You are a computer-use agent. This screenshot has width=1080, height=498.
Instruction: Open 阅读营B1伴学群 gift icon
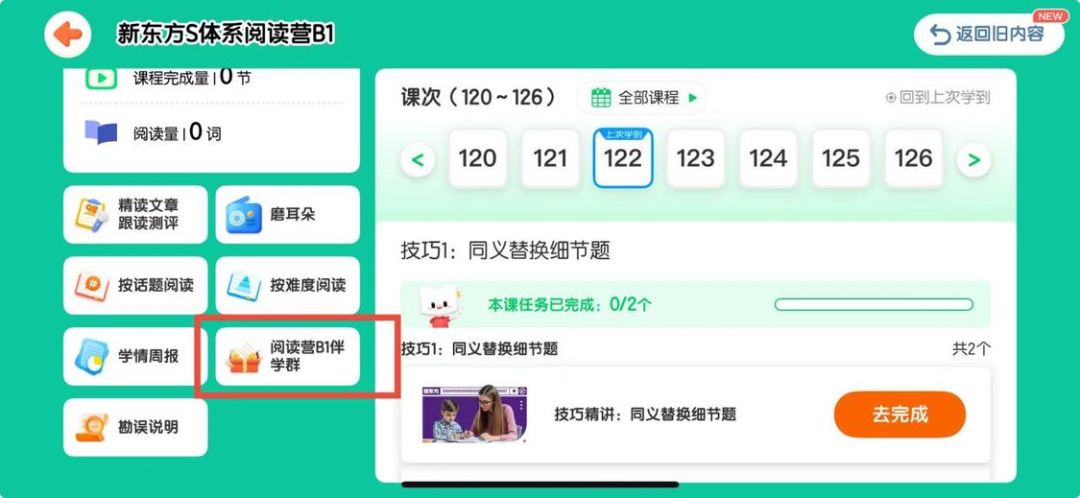244,357
